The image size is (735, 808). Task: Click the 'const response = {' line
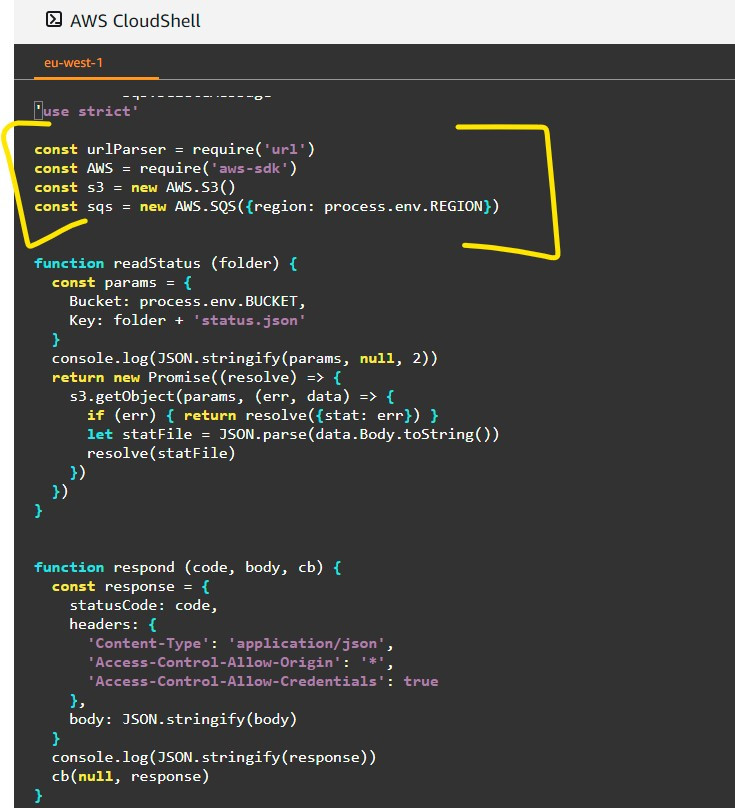point(130,586)
